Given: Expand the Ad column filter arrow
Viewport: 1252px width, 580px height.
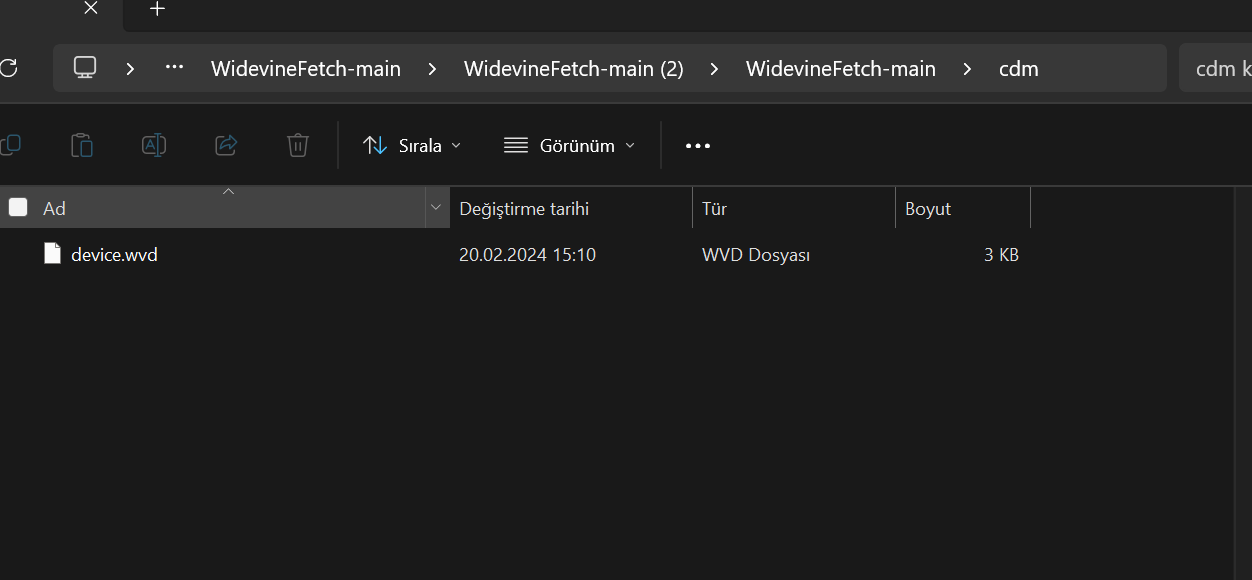Looking at the screenshot, I should (x=435, y=208).
